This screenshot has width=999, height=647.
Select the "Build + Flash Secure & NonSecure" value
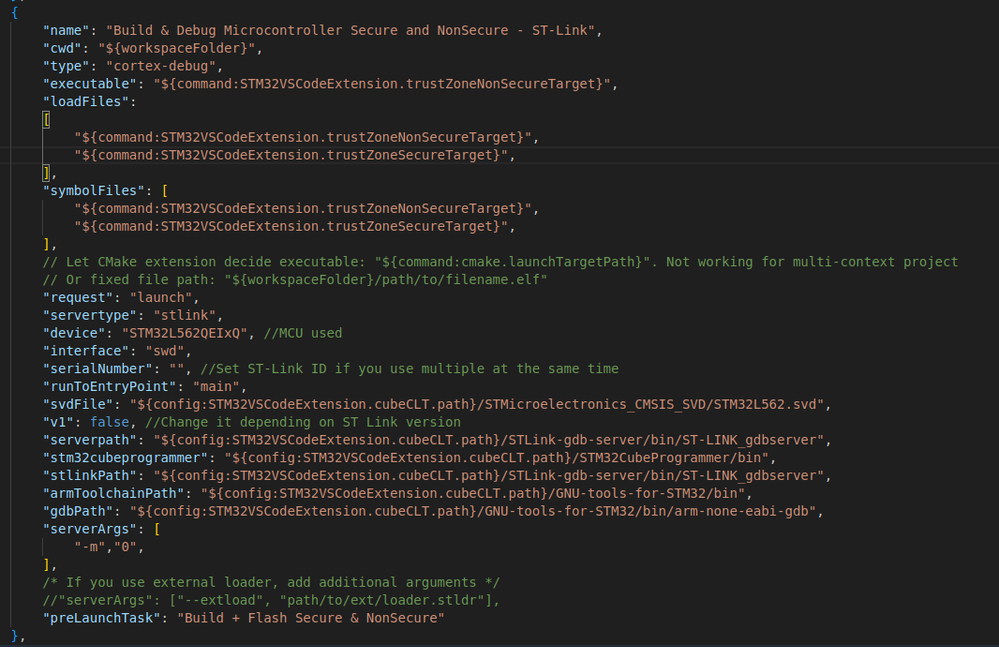[311, 619]
